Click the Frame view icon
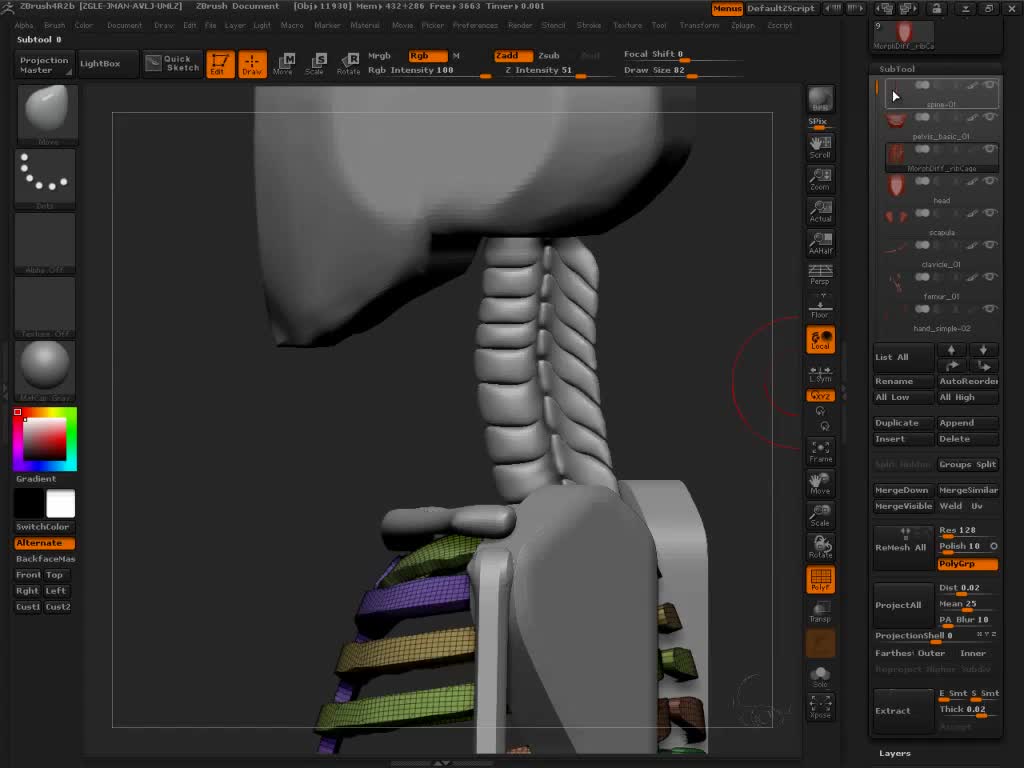This screenshot has width=1024, height=768. (x=820, y=451)
